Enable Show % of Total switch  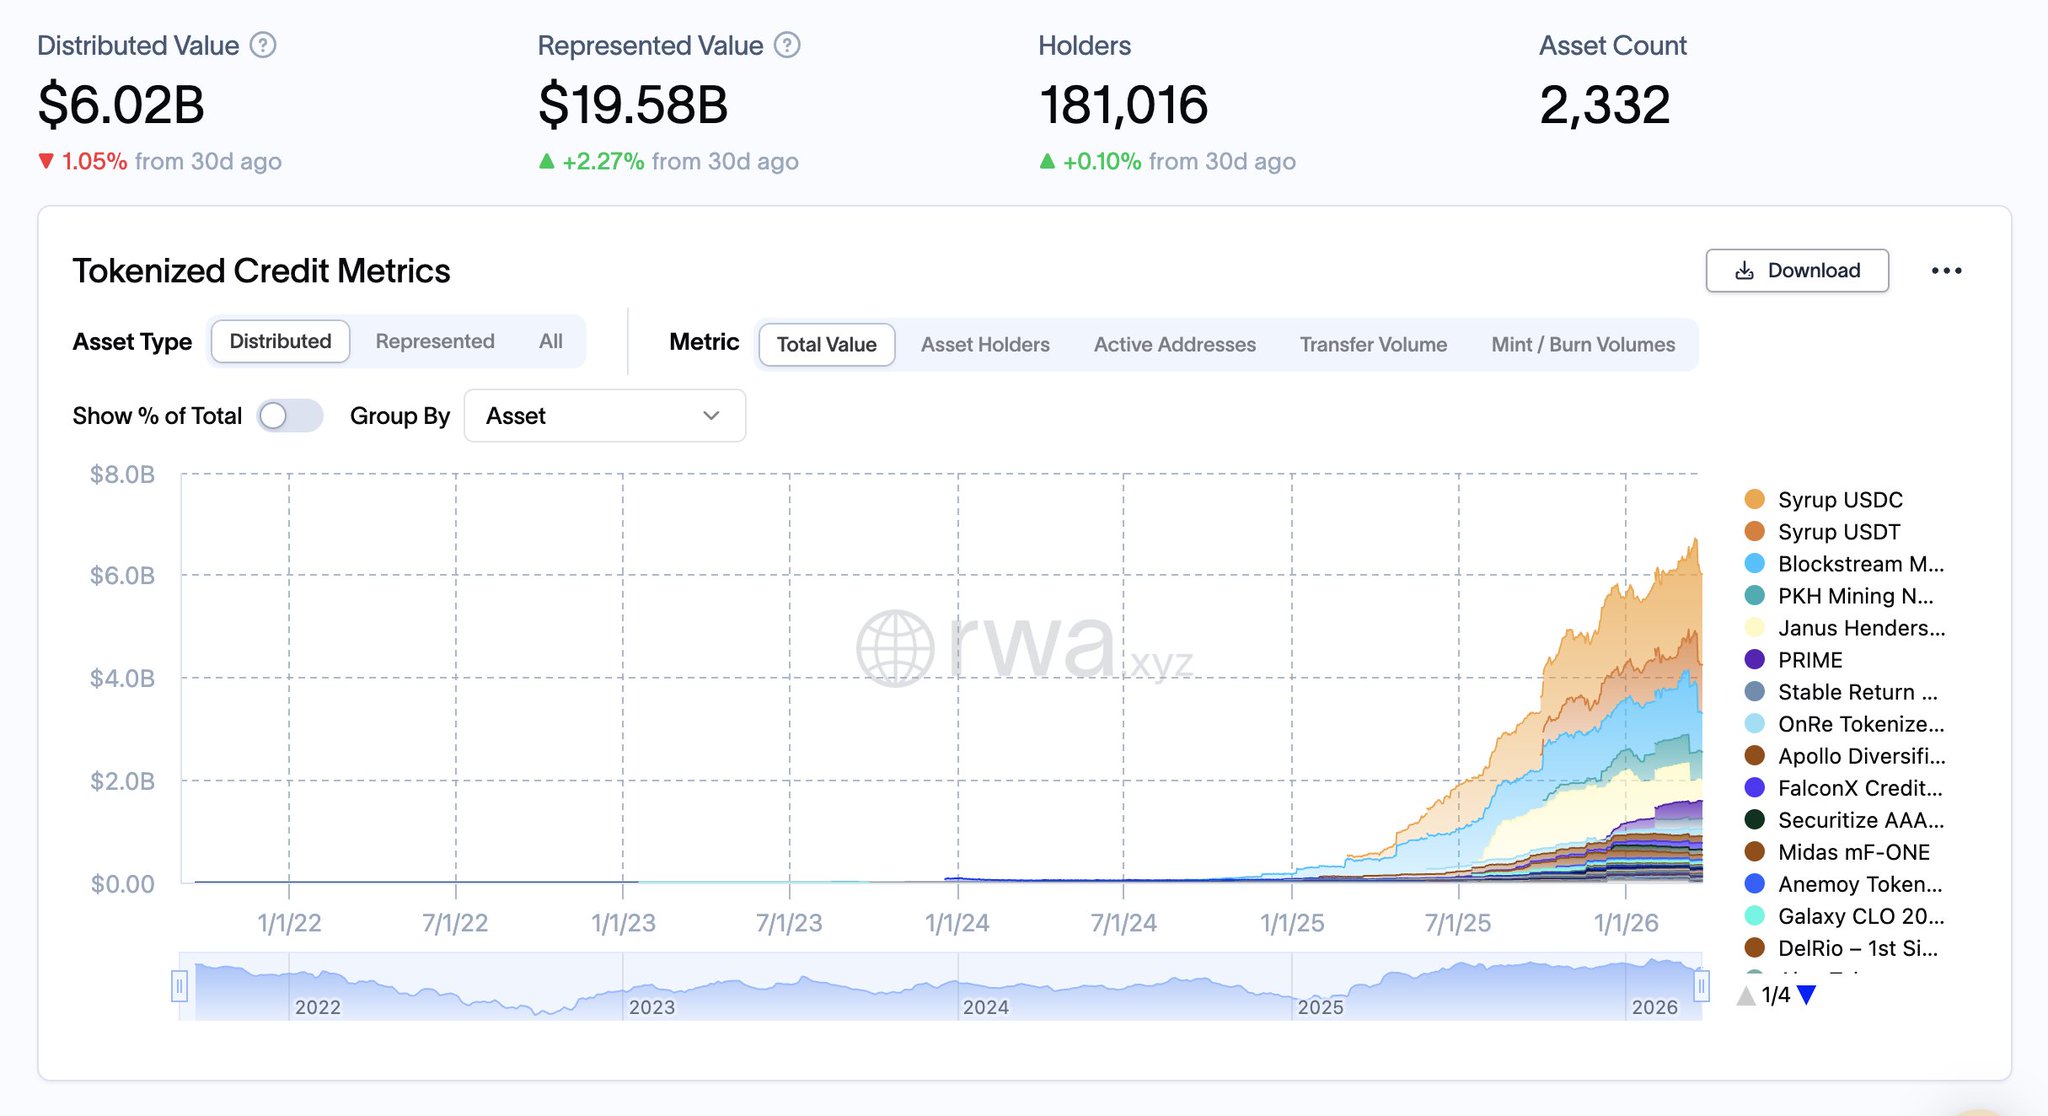pos(289,416)
